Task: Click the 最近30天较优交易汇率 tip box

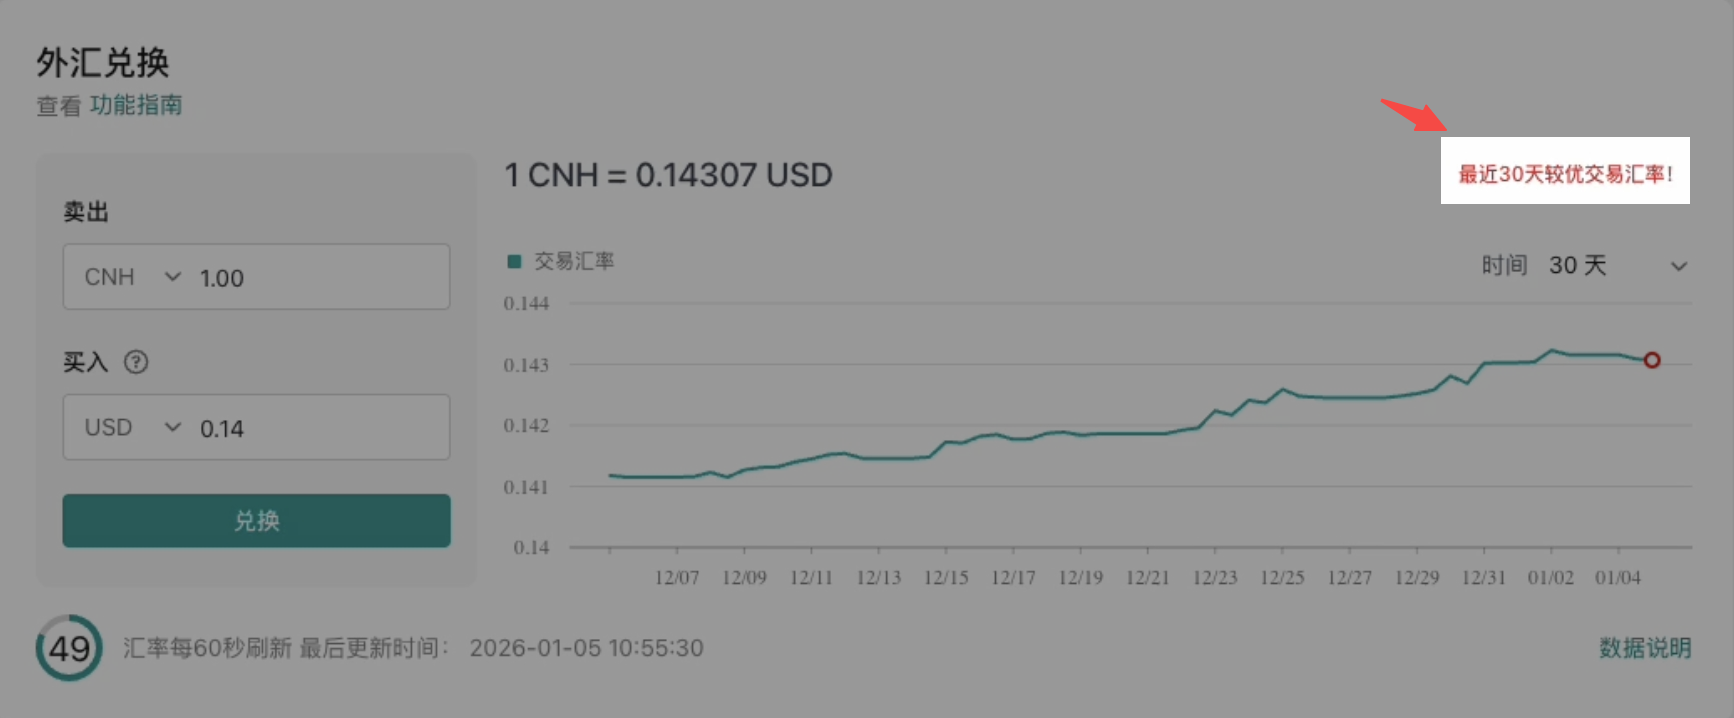Action: point(1565,172)
